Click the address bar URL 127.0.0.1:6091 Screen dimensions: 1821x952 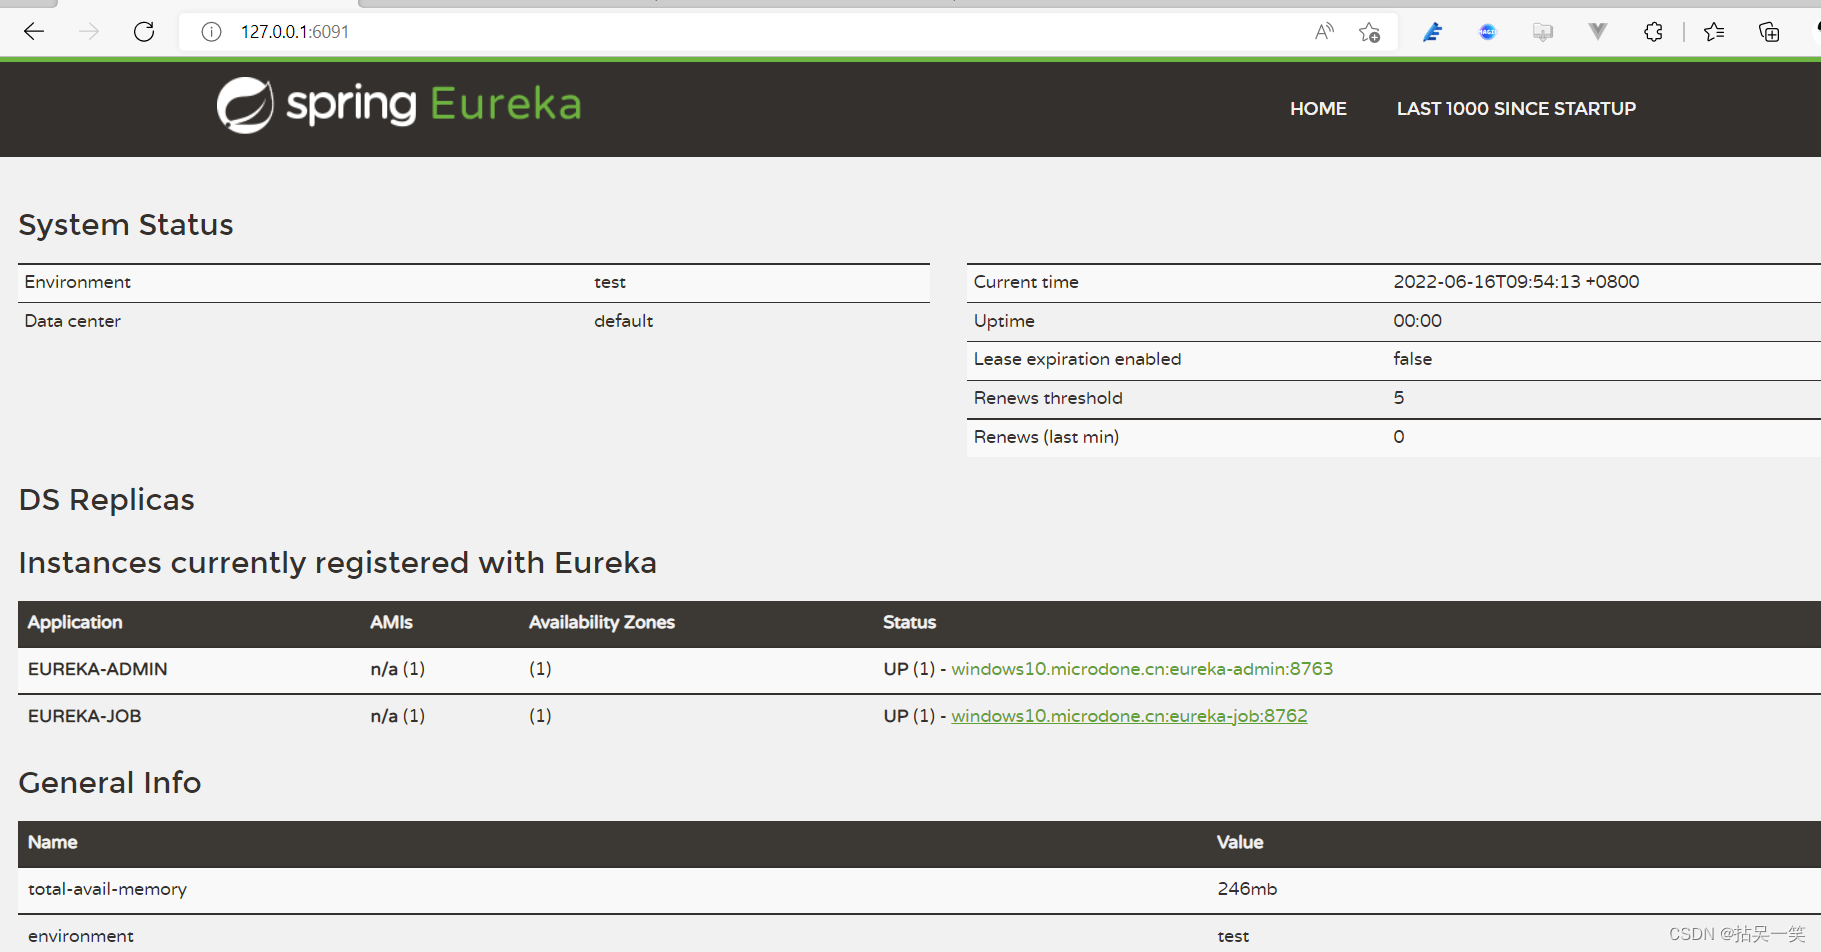(x=295, y=32)
